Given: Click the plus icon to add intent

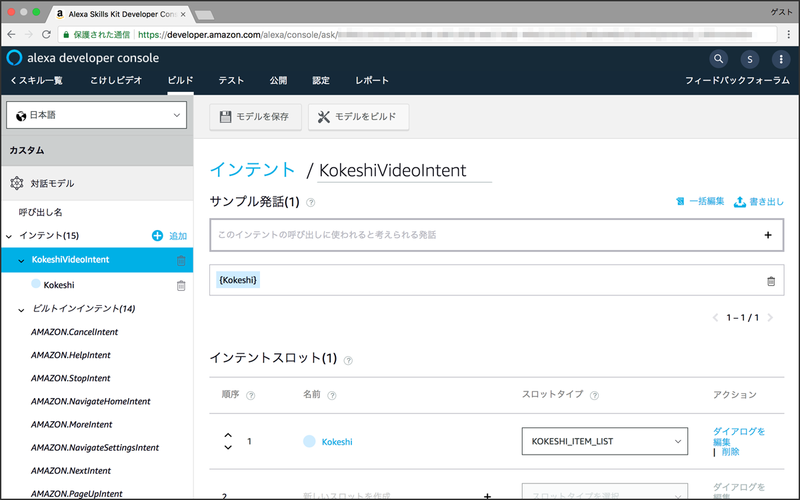Looking at the screenshot, I should tap(157, 235).
